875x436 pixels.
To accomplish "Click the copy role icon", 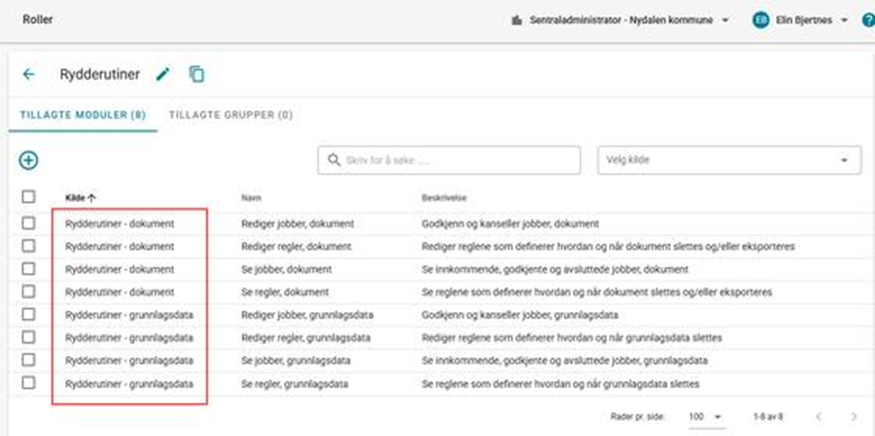I will pyautogui.click(x=197, y=74).
